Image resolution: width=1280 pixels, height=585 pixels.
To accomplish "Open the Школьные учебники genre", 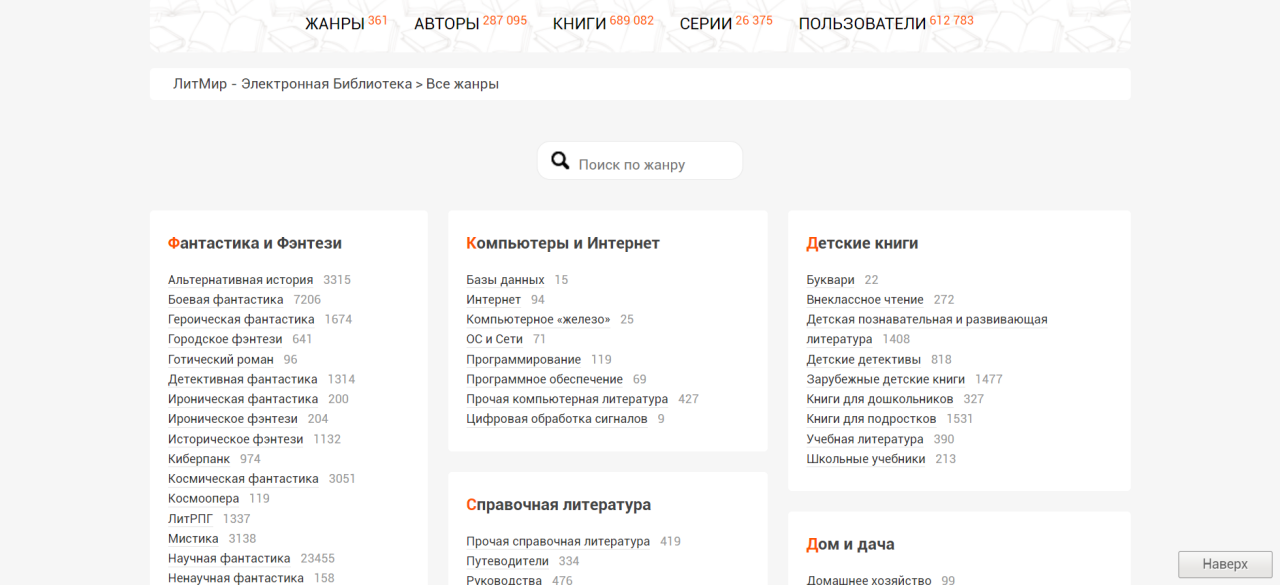I will (865, 459).
